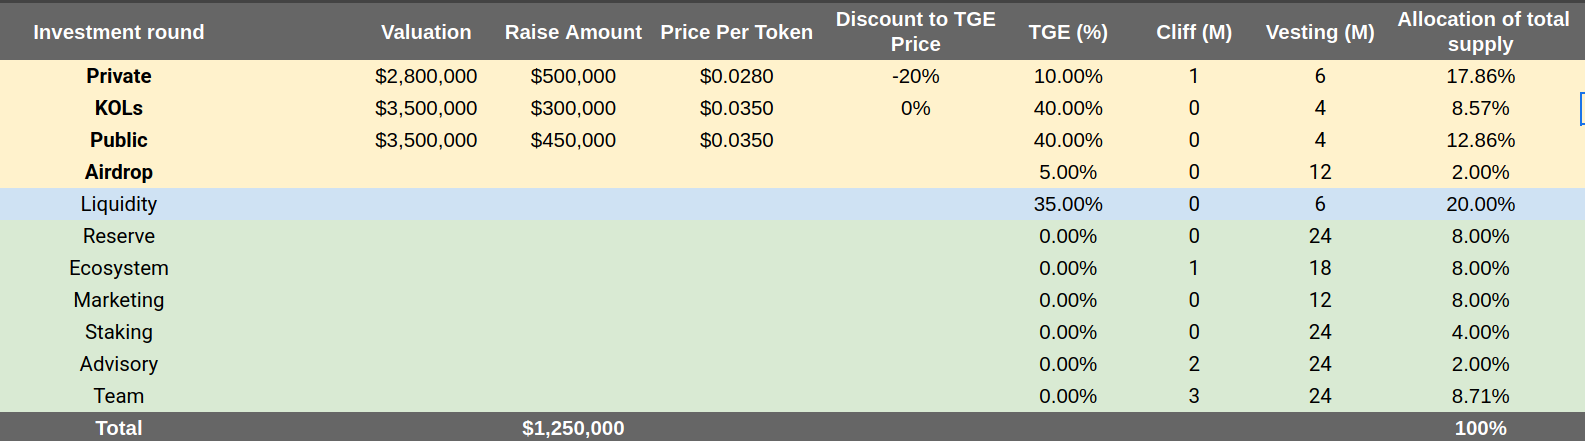Click the Discount to TGE Price header
This screenshot has height=441, width=1585.
click(x=916, y=32)
